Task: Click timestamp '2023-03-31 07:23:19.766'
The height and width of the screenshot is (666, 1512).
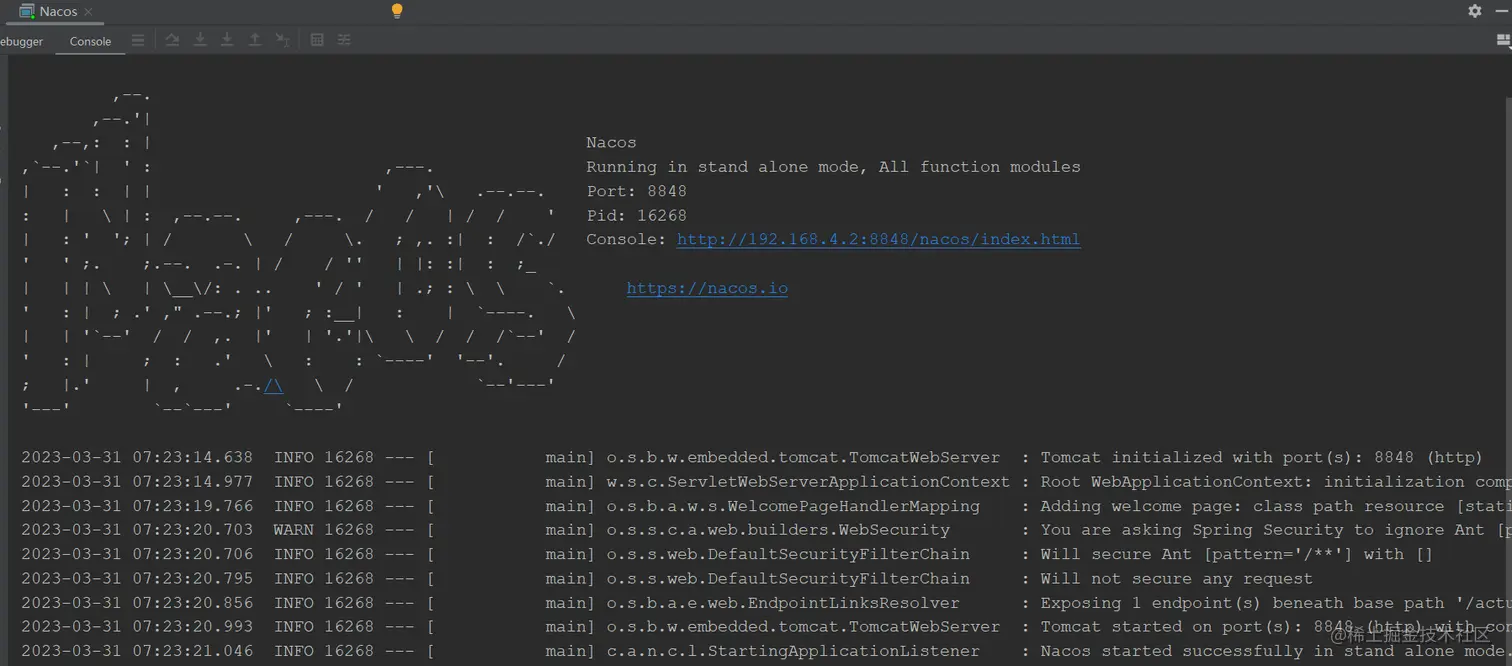Action: [137, 506]
